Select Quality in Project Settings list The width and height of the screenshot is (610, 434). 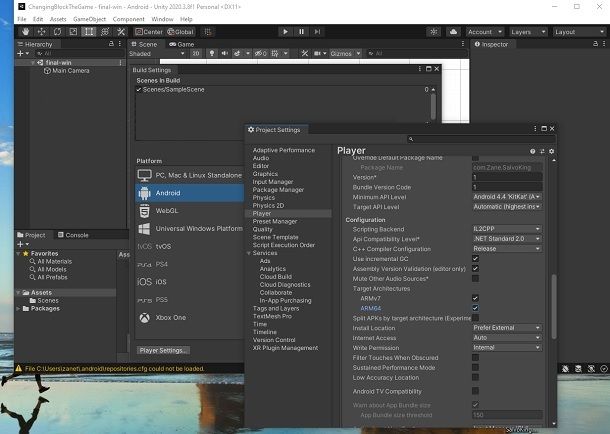click(263, 229)
